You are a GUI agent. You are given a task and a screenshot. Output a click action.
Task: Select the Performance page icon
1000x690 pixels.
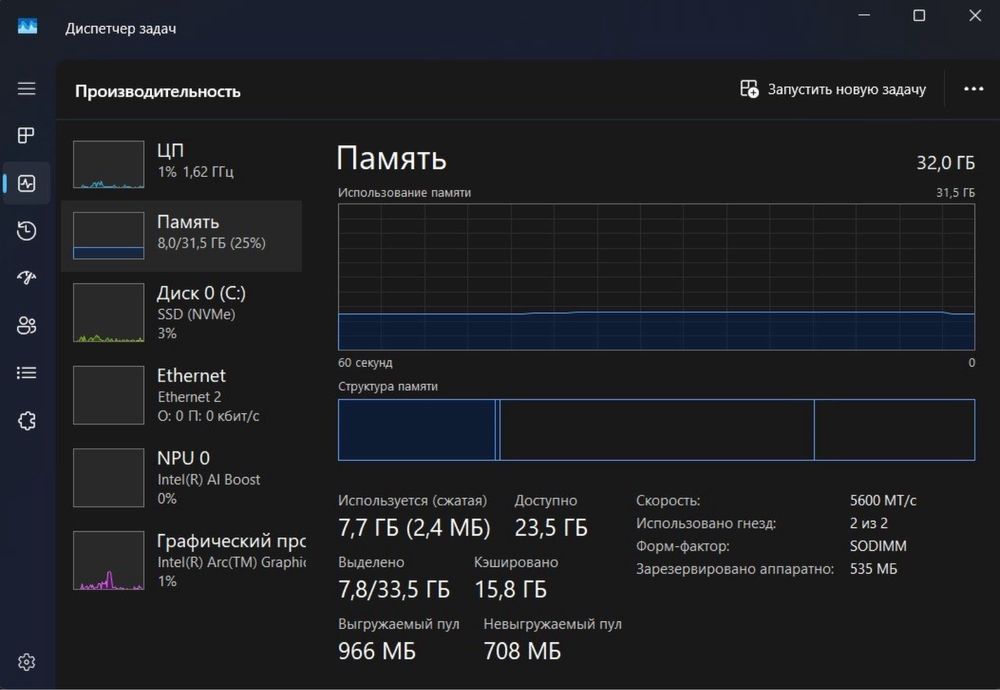[x=26, y=184]
